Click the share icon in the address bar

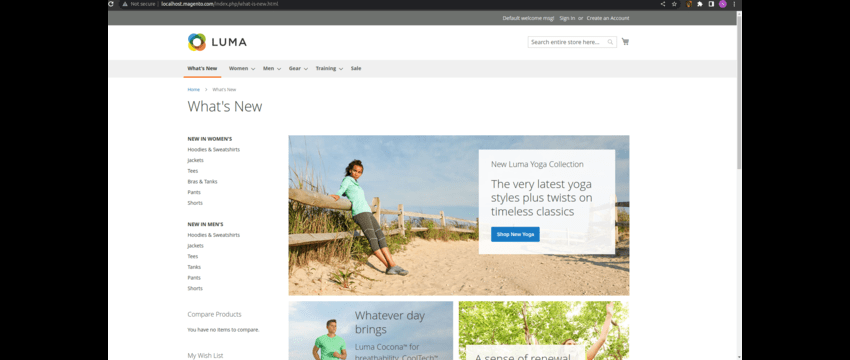tap(662, 4)
